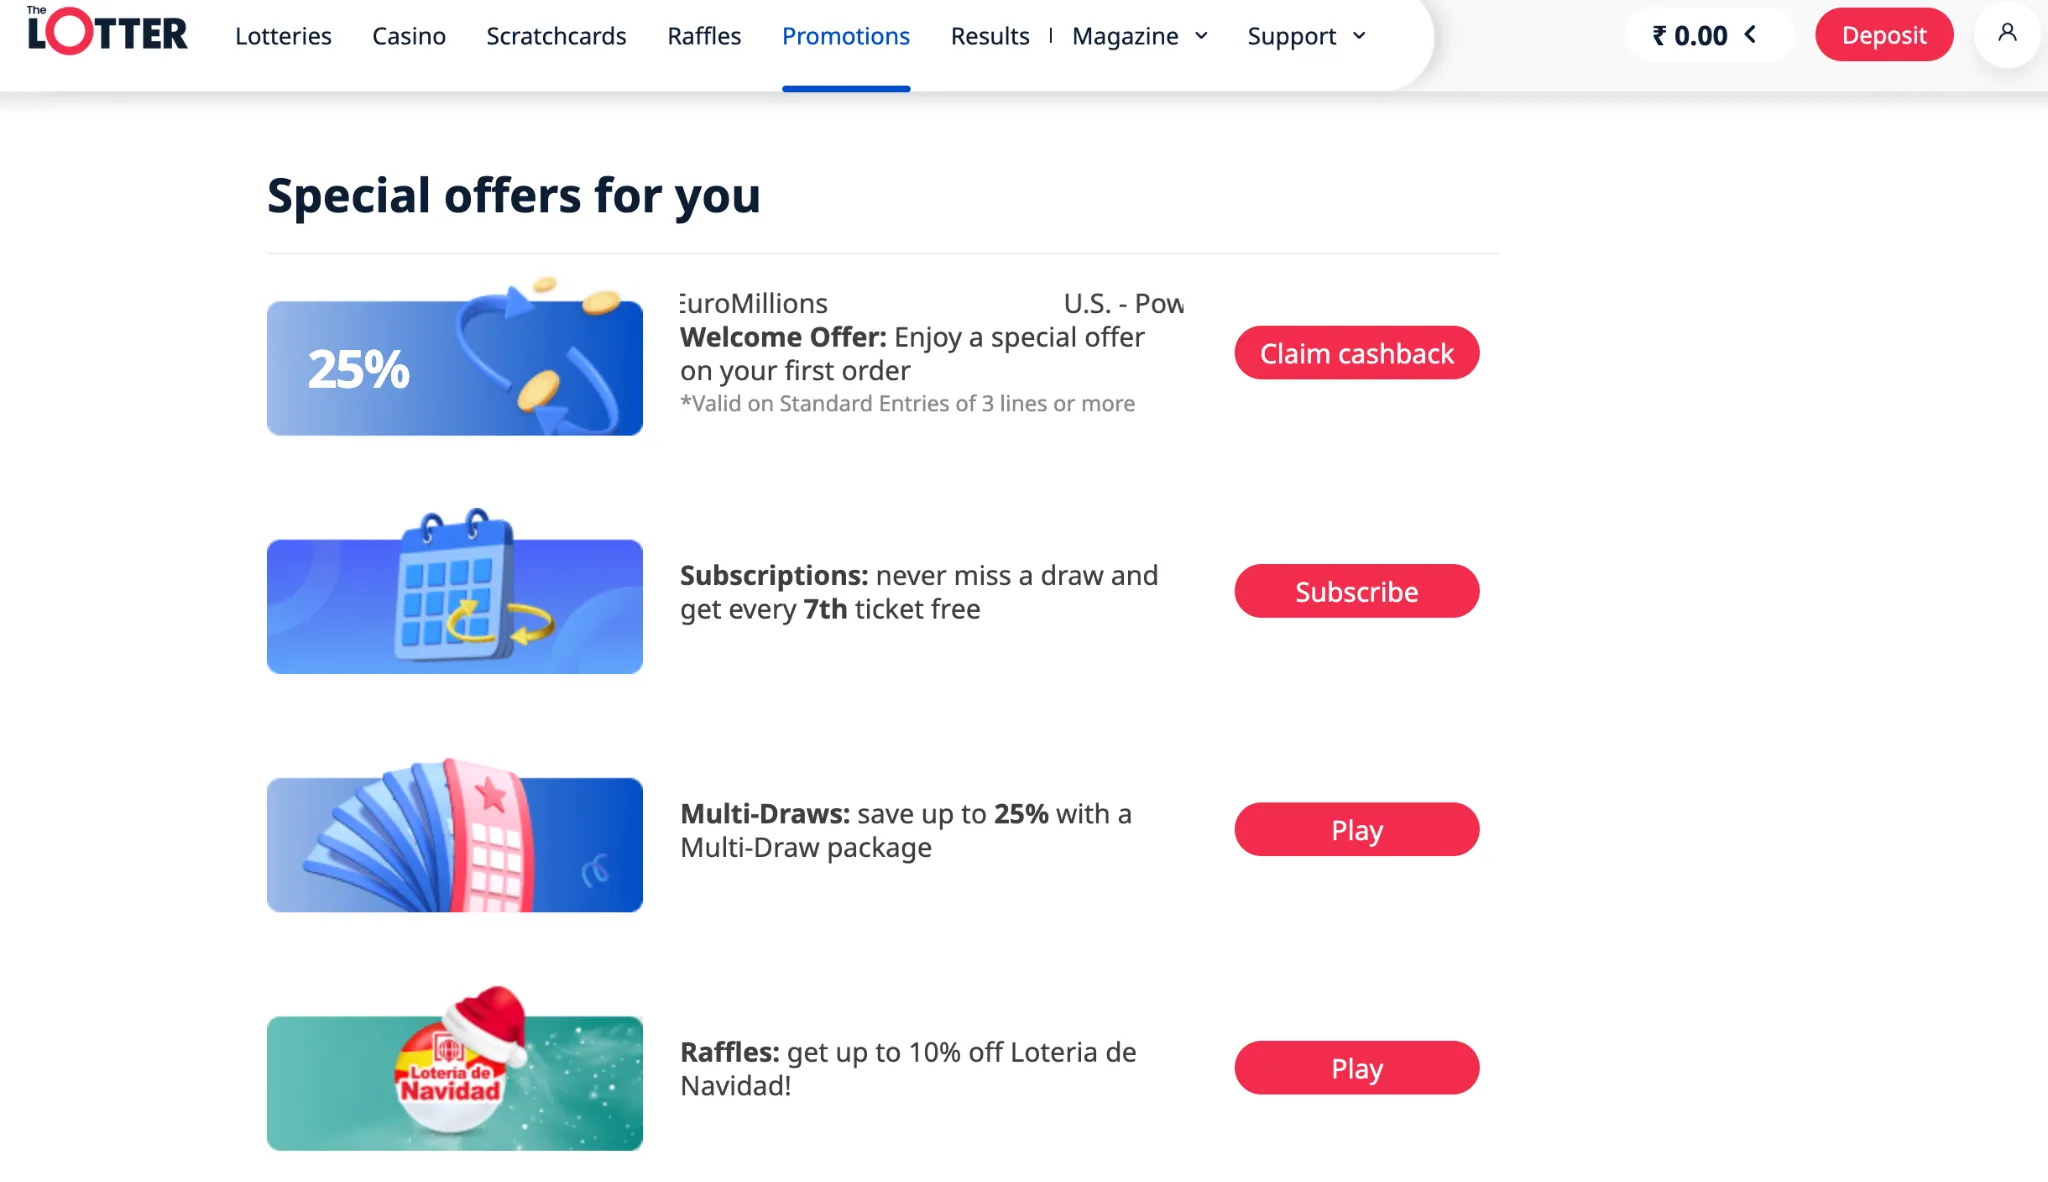Click the TheLotter logo
This screenshot has width=2048, height=1182.
click(x=108, y=32)
